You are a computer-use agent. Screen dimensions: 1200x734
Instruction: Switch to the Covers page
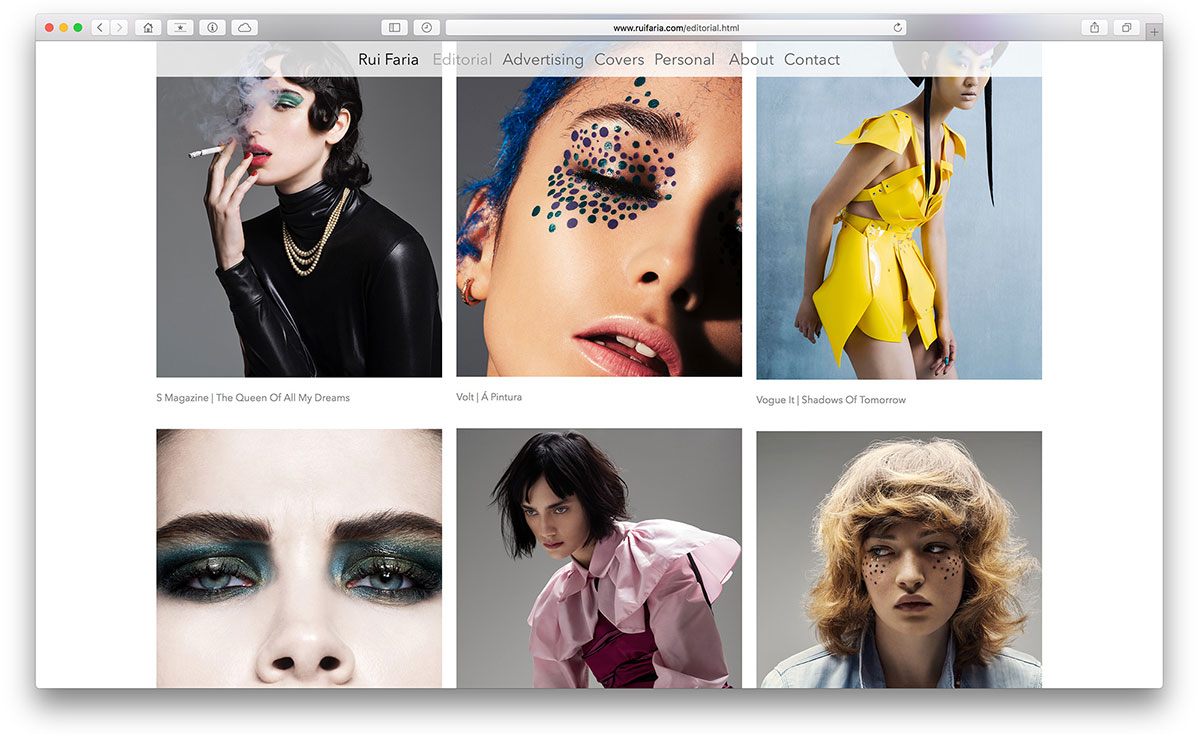click(619, 60)
